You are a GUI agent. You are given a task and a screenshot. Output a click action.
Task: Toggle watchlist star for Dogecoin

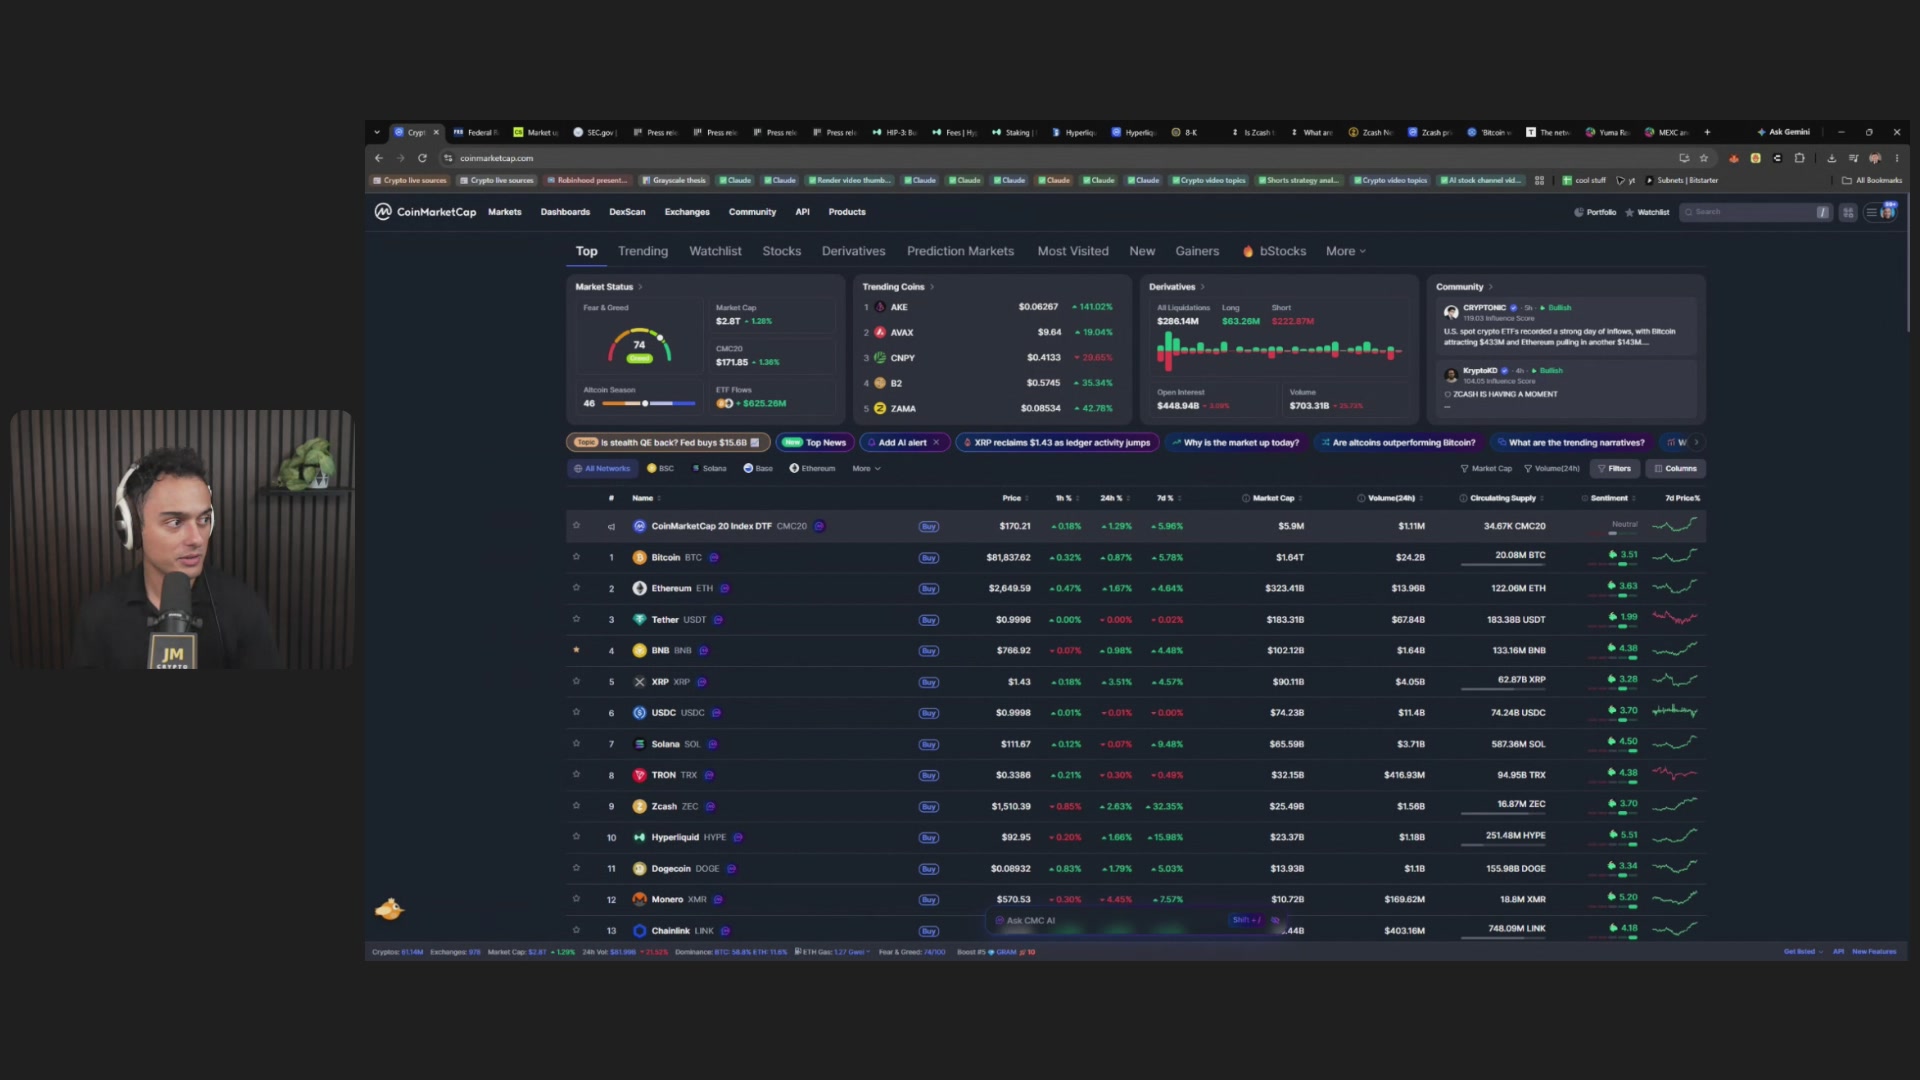[576, 868]
